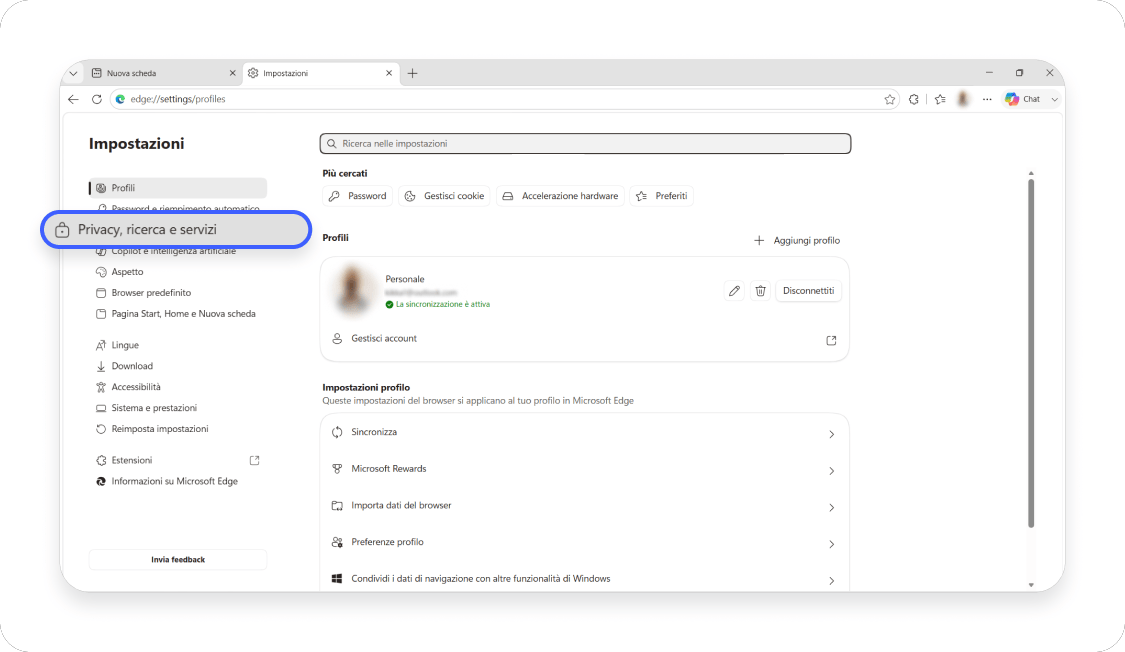This screenshot has width=1125, height=652.
Task: Expand the dropdown arrow next to Chat
Action: click(x=1054, y=99)
